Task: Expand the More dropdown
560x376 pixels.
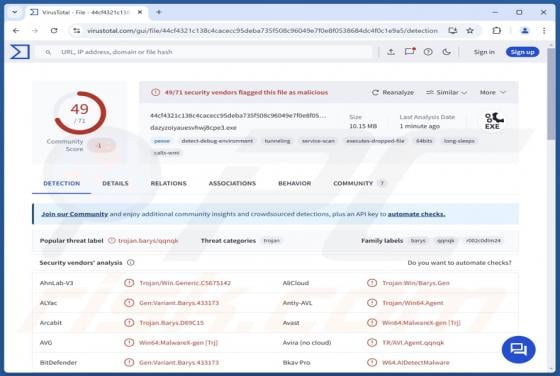Action: 492,92
